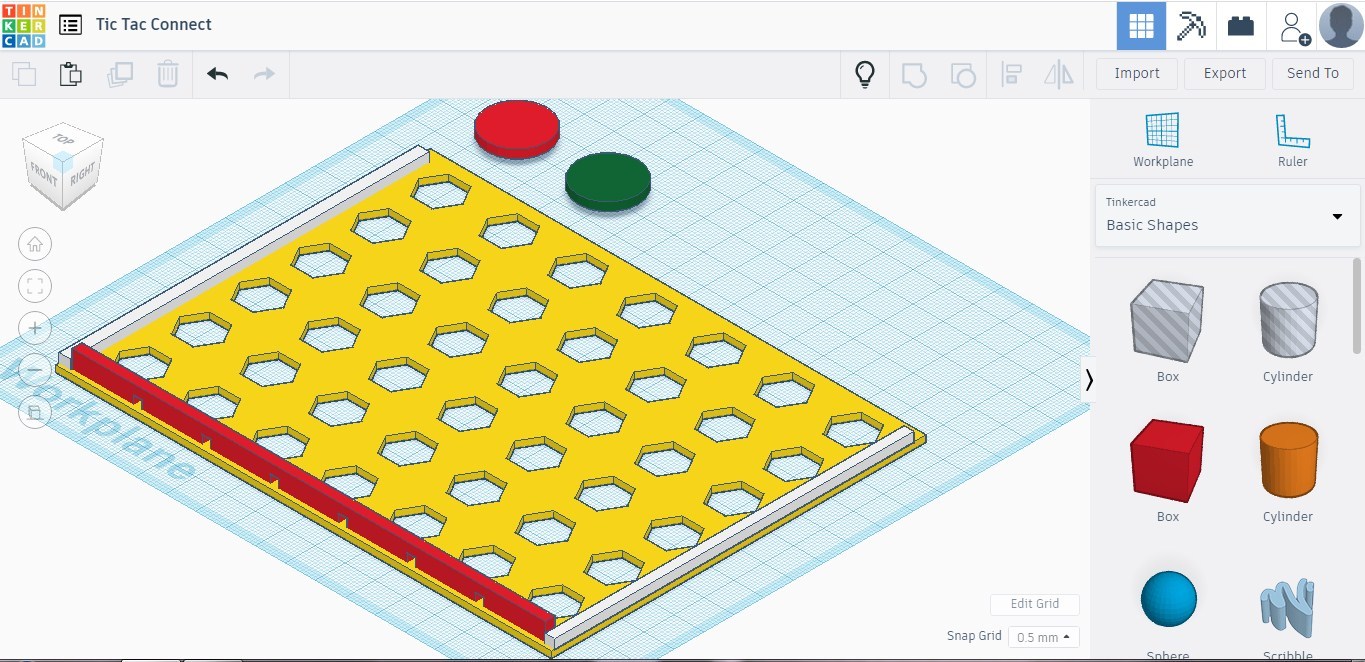
Task: Open the designs list icon
Action: [x=70, y=25]
